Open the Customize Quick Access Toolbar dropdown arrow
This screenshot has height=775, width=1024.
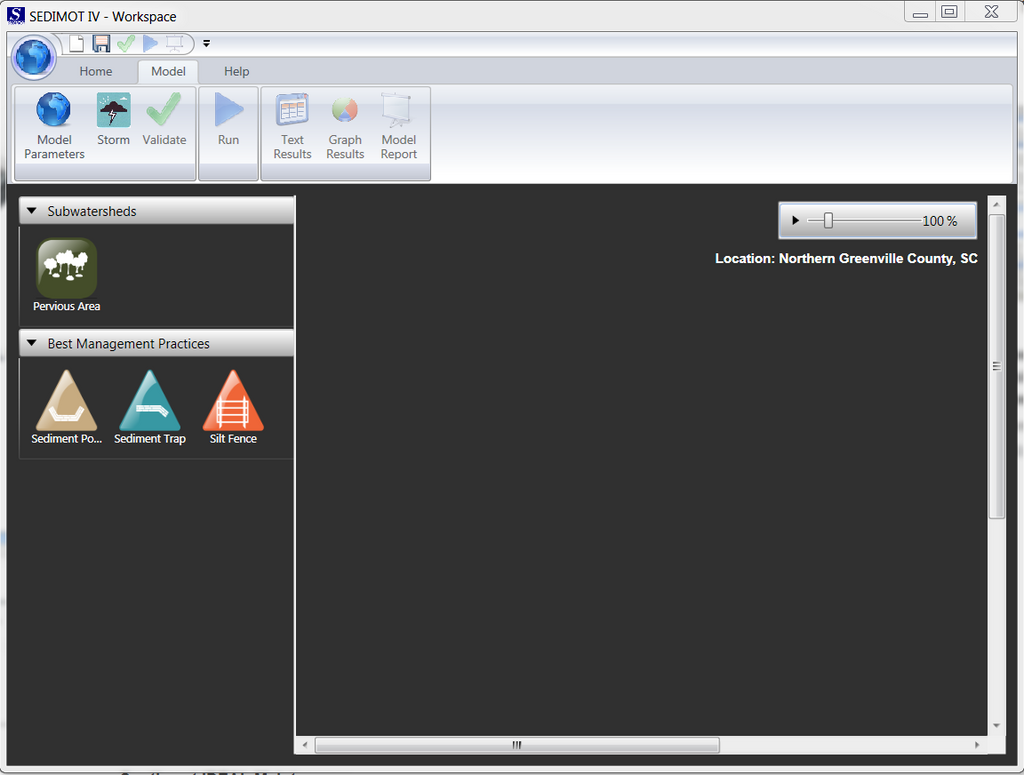click(206, 44)
